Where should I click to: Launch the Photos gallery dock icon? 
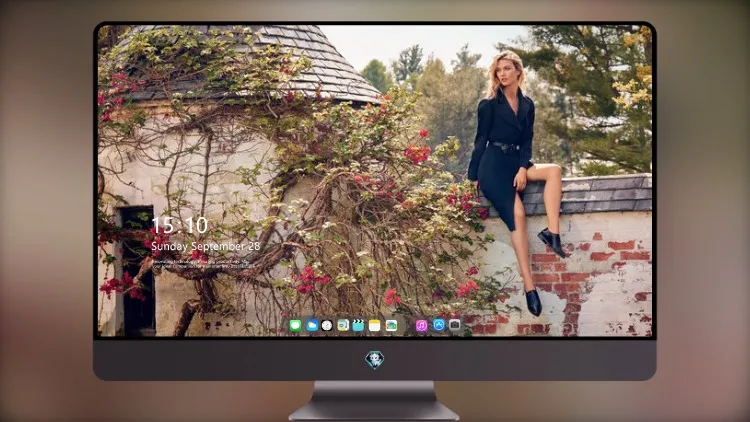coord(391,326)
